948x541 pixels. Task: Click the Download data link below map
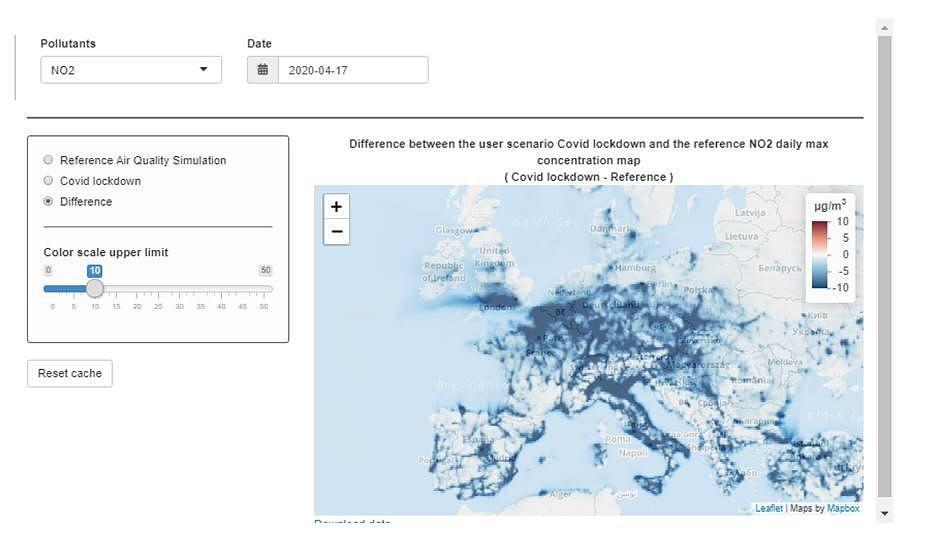[352, 521]
